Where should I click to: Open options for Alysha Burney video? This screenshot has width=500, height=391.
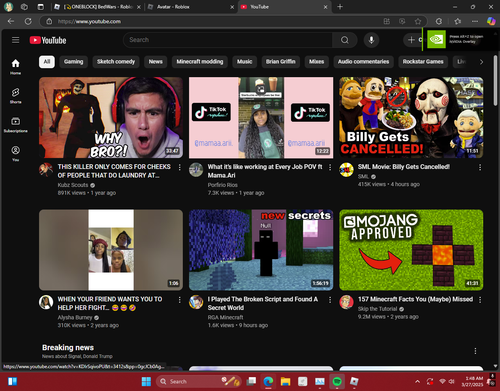tap(180, 300)
